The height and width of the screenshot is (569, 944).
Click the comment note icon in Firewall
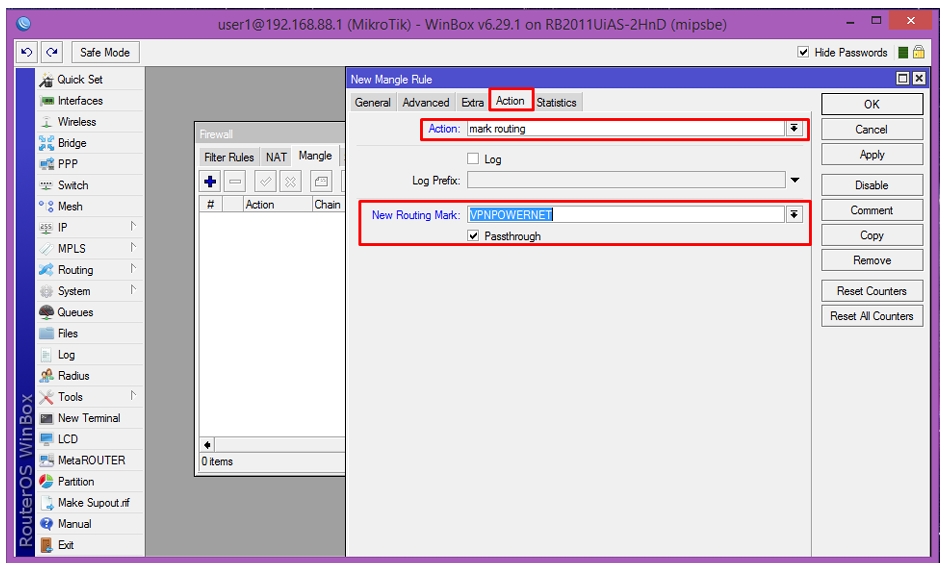point(321,181)
